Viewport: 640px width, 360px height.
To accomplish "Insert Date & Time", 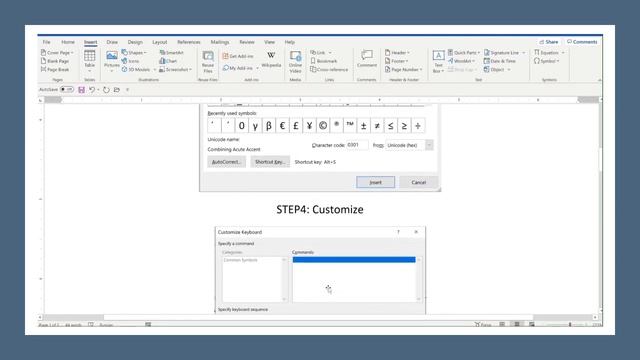I will tap(500, 61).
